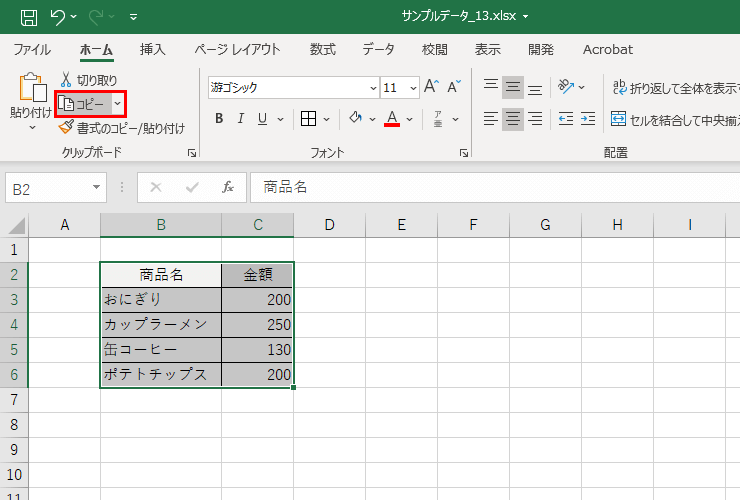The width and height of the screenshot is (740, 500).
Task: Decrease indent
Action: click(x=566, y=119)
